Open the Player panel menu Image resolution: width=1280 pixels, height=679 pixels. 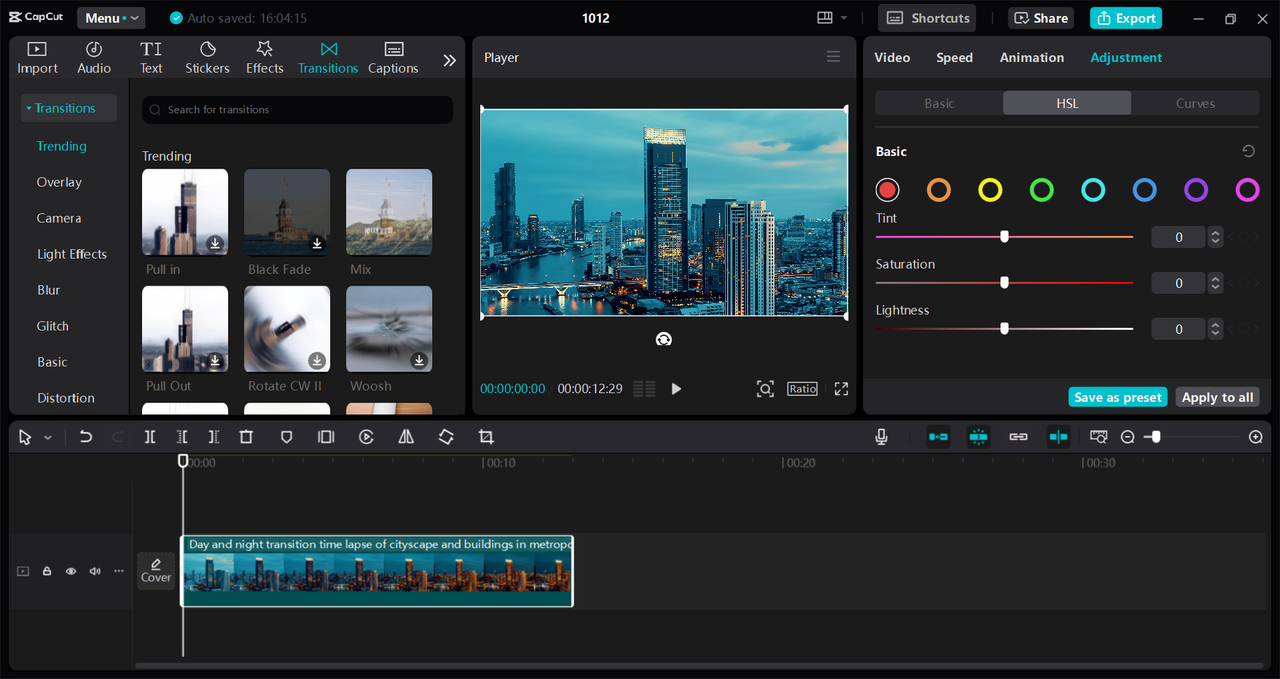(833, 57)
